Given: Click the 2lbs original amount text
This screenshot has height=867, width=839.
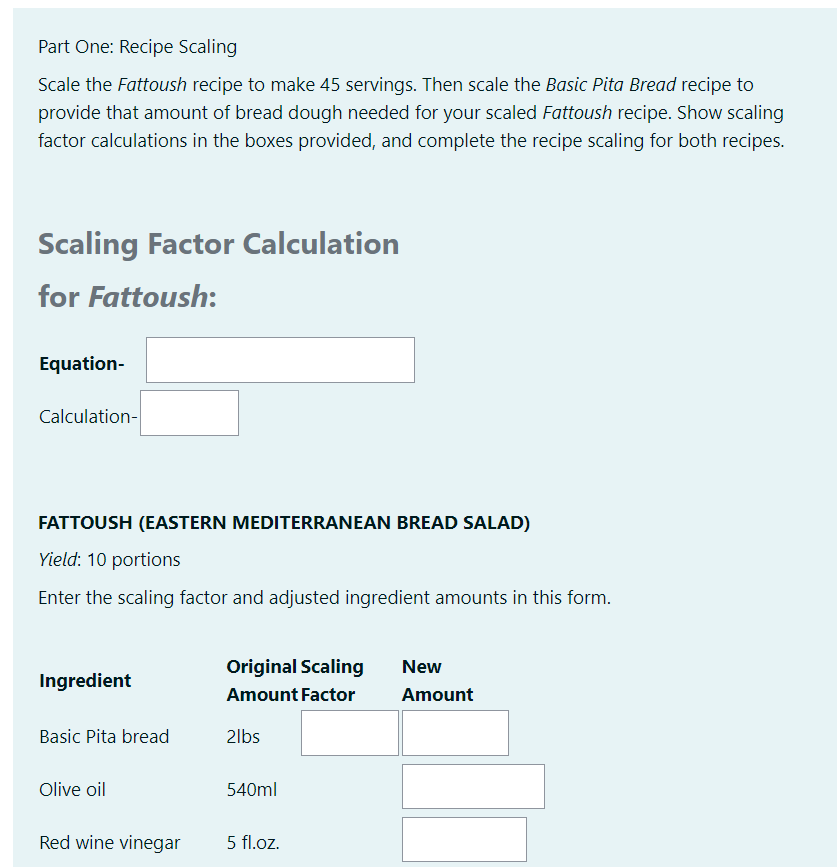Looking at the screenshot, I should tap(242, 736).
